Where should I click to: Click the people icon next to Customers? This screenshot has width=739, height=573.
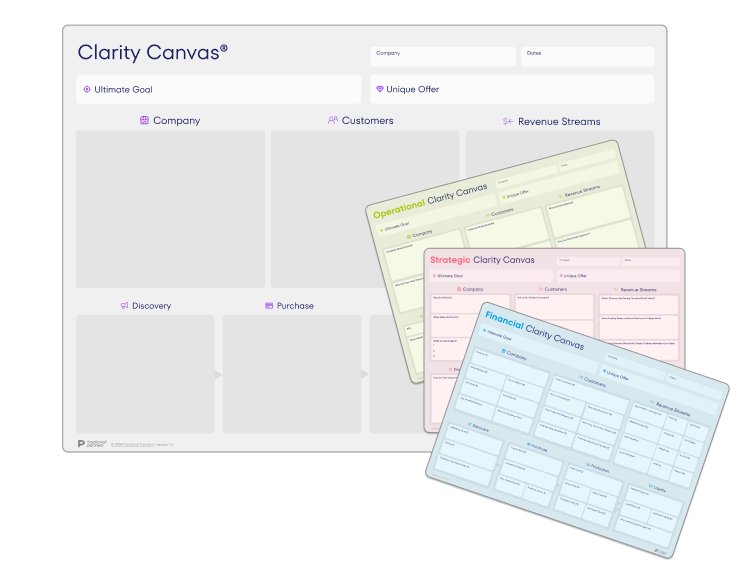(x=333, y=120)
